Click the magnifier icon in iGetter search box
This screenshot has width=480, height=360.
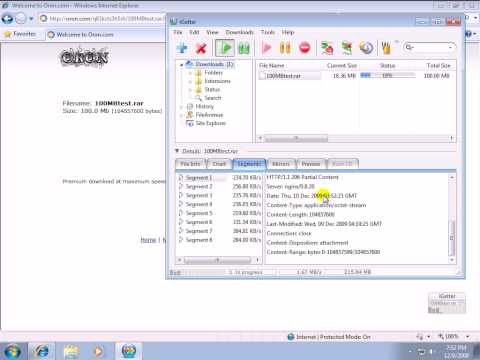pos(409,47)
